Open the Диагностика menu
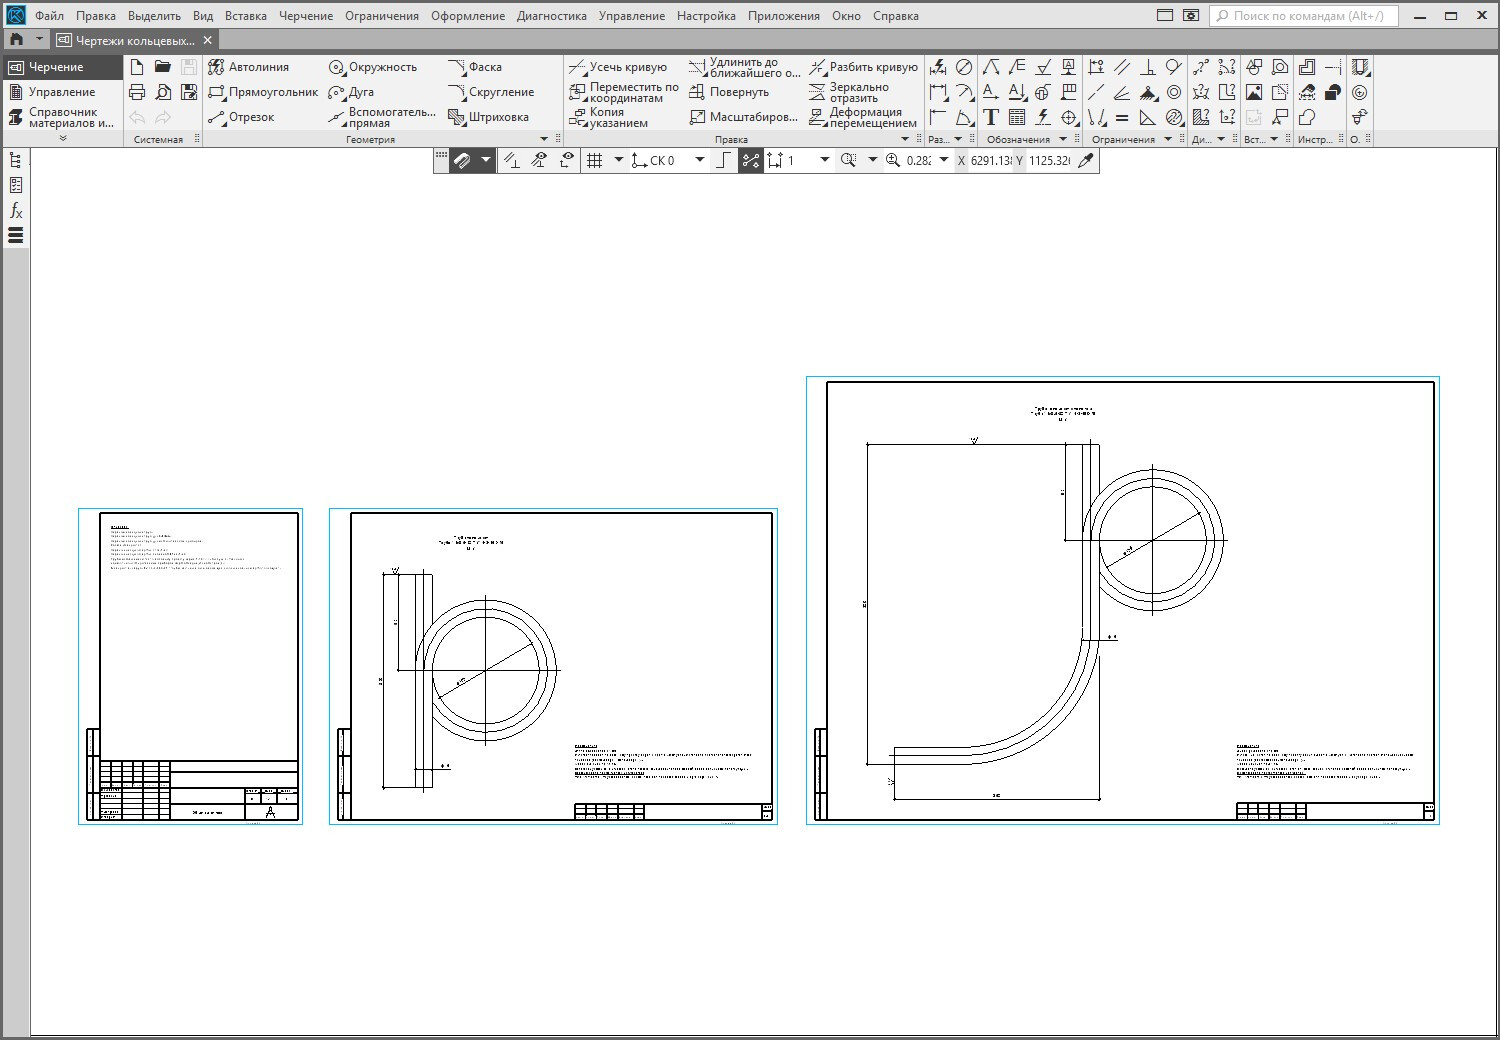The image size is (1500, 1040). 551,16
